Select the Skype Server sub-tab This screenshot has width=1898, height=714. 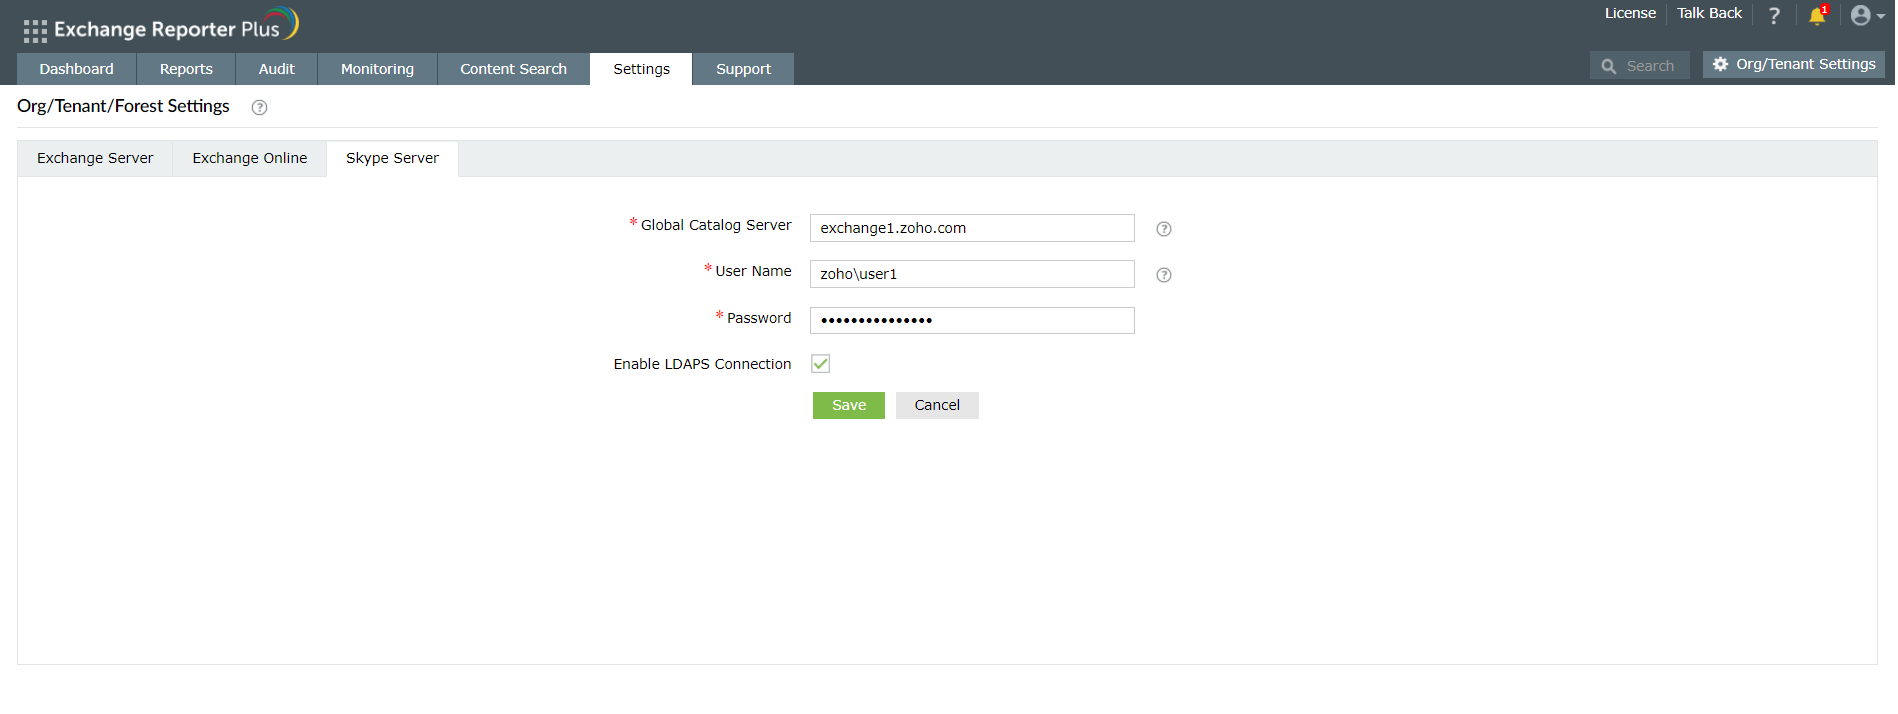tap(392, 158)
